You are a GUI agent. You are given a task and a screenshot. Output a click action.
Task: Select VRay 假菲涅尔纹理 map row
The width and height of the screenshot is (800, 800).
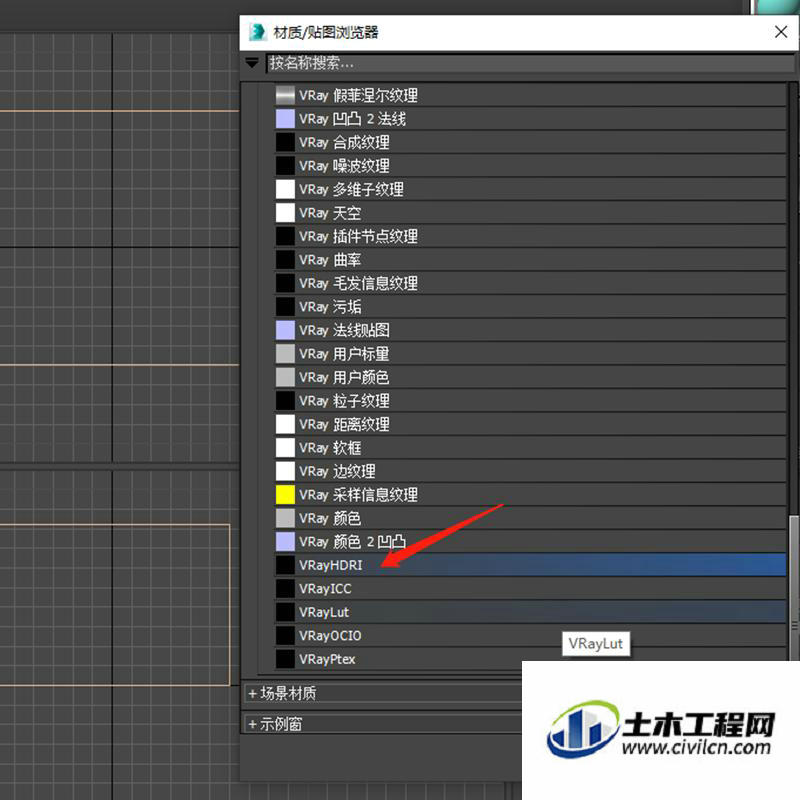click(530, 95)
